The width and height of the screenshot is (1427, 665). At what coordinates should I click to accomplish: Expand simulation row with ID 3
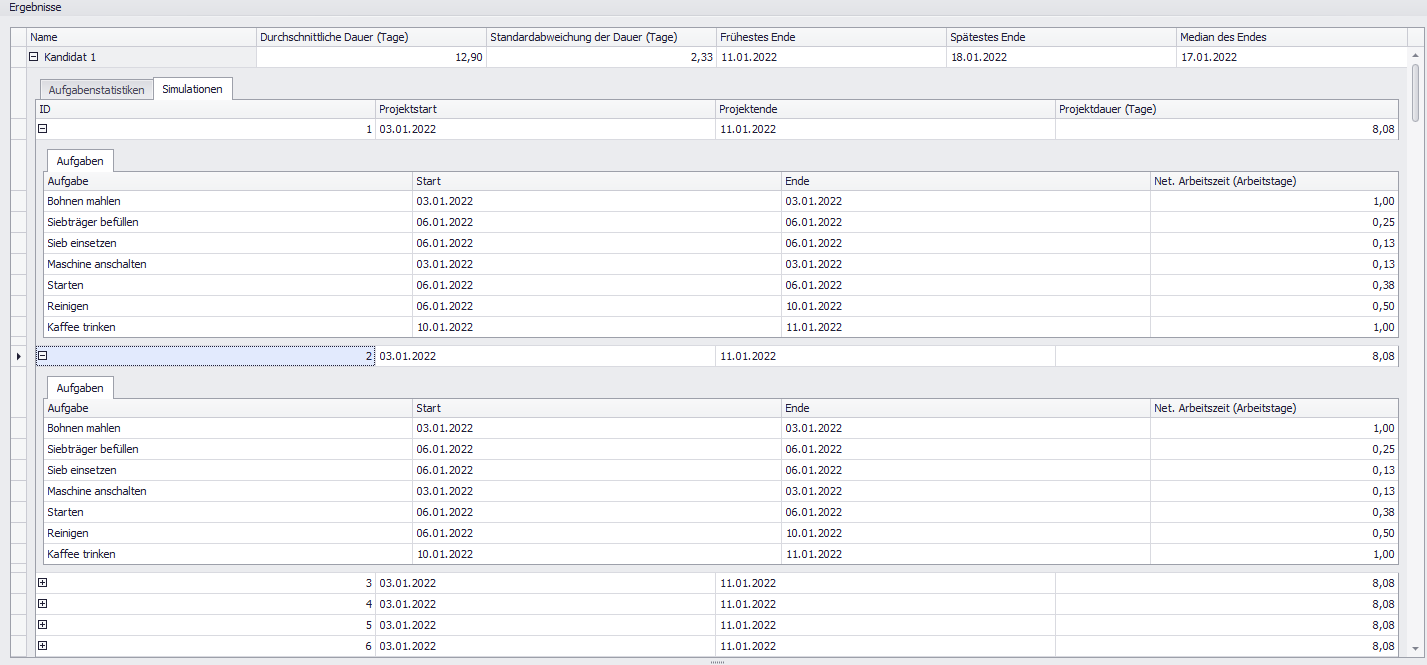pyautogui.click(x=42, y=583)
